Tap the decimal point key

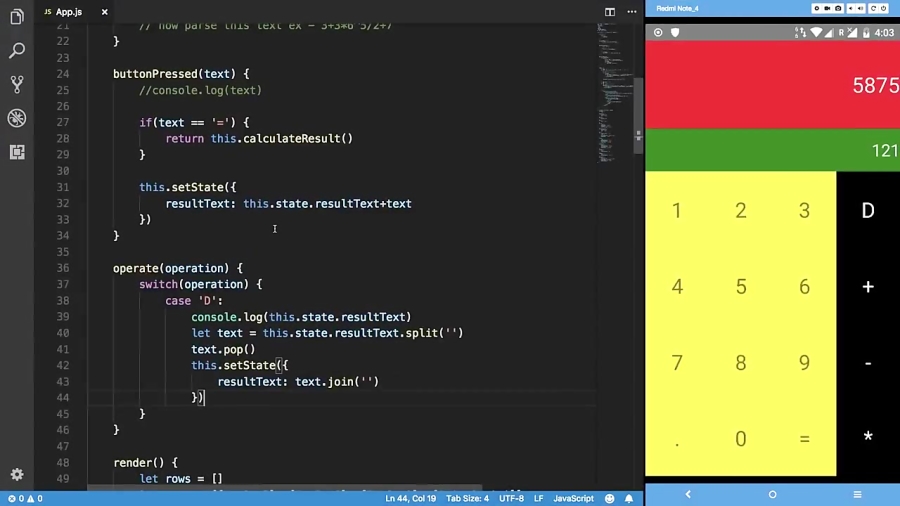point(677,439)
